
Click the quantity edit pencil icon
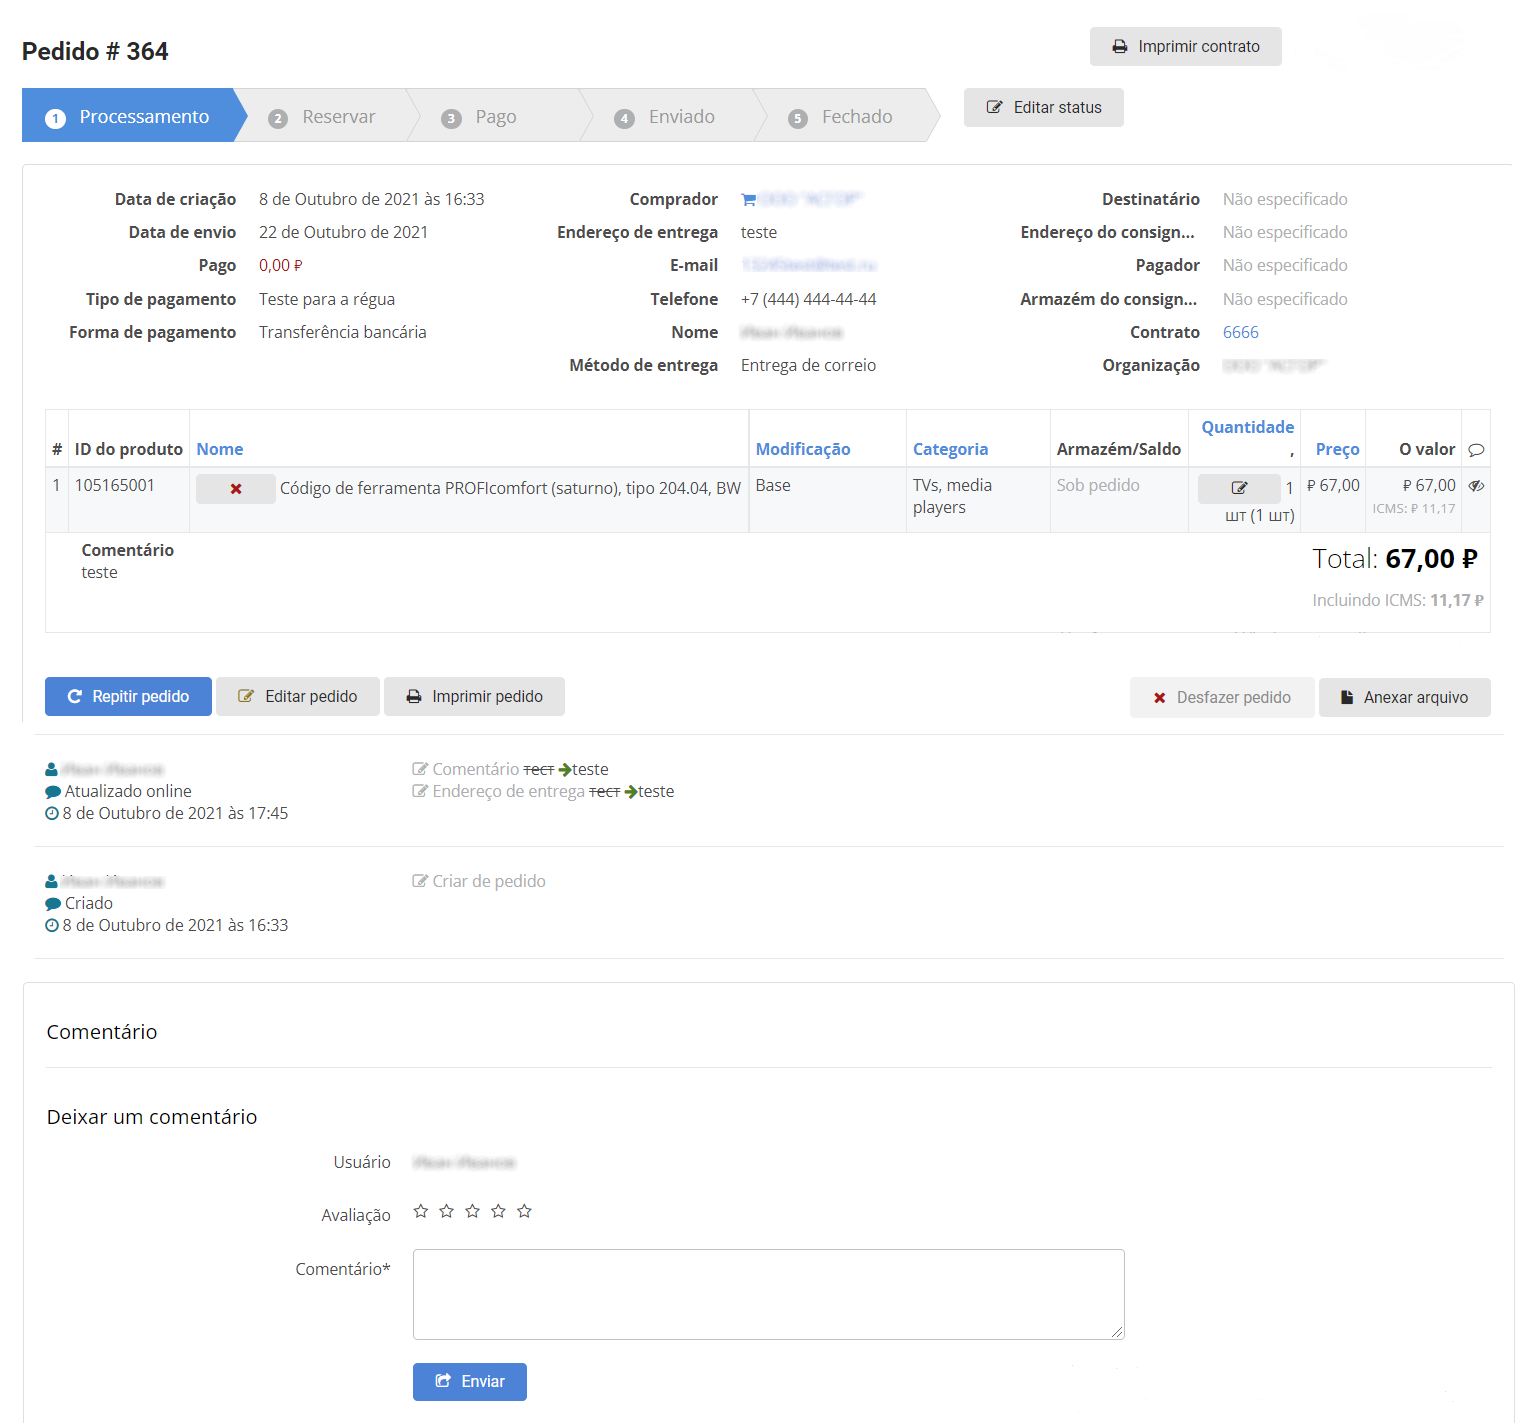pyautogui.click(x=1239, y=488)
